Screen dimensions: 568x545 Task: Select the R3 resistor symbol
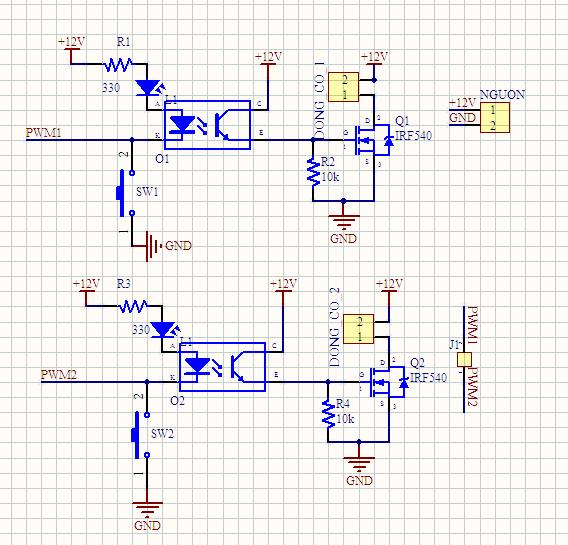(x=133, y=306)
